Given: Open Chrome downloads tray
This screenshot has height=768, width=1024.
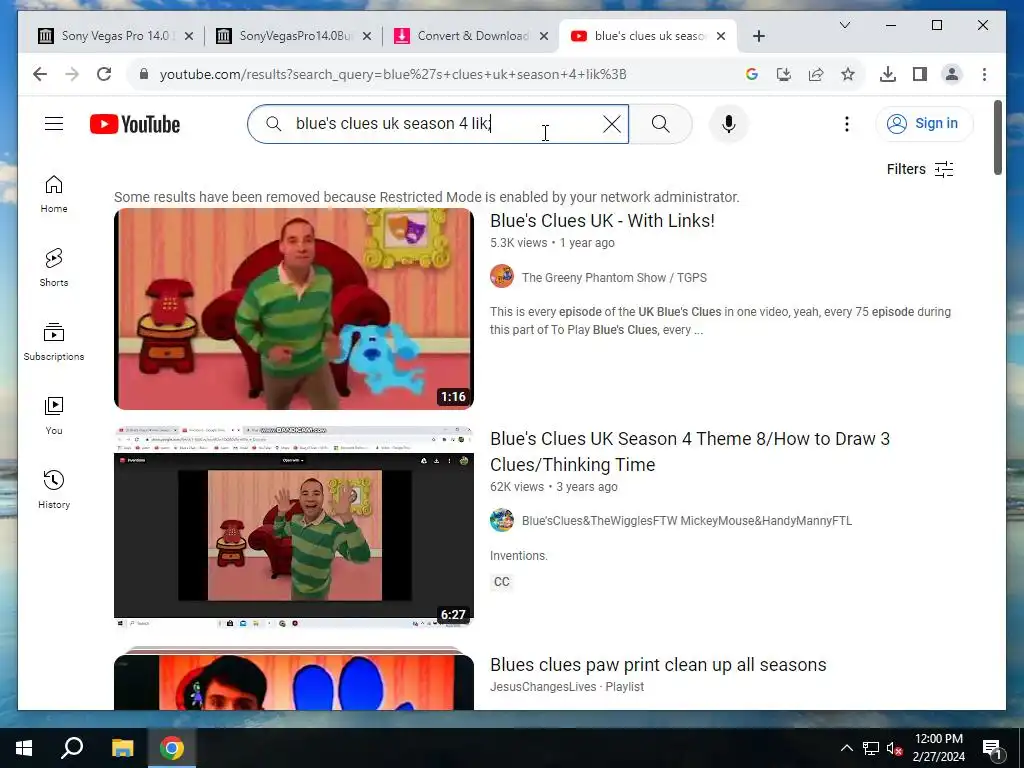Looking at the screenshot, I should click(888, 74).
